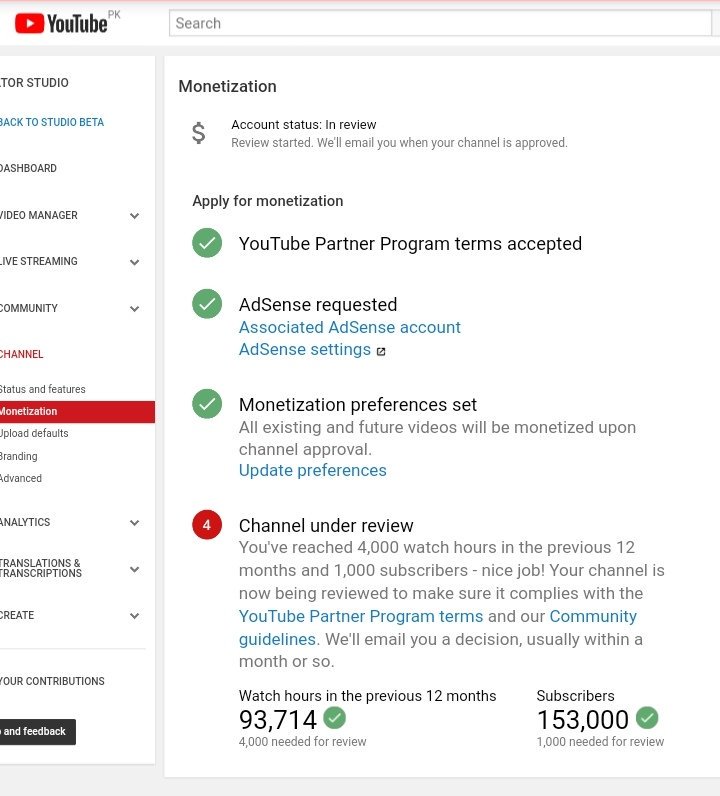Click the help and feedback button
Image resolution: width=720 pixels, height=796 pixels.
click(38, 732)
